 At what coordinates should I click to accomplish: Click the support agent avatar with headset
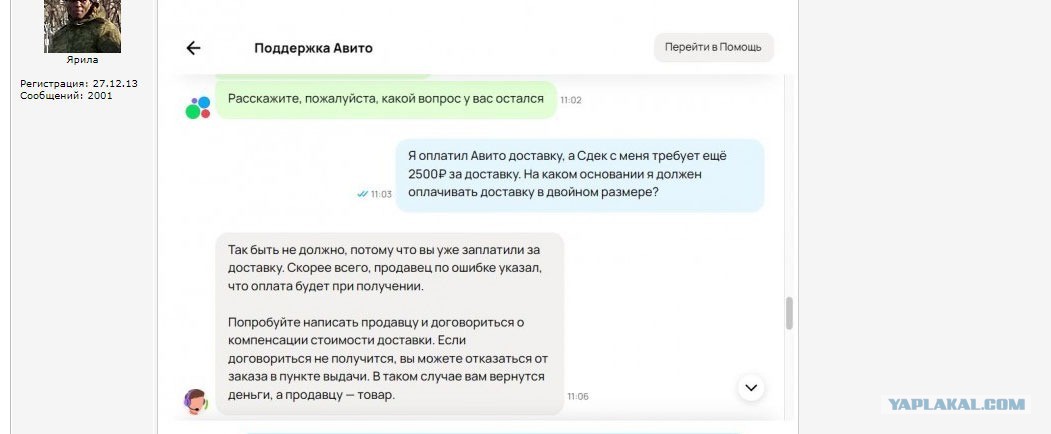coord(196,401)
